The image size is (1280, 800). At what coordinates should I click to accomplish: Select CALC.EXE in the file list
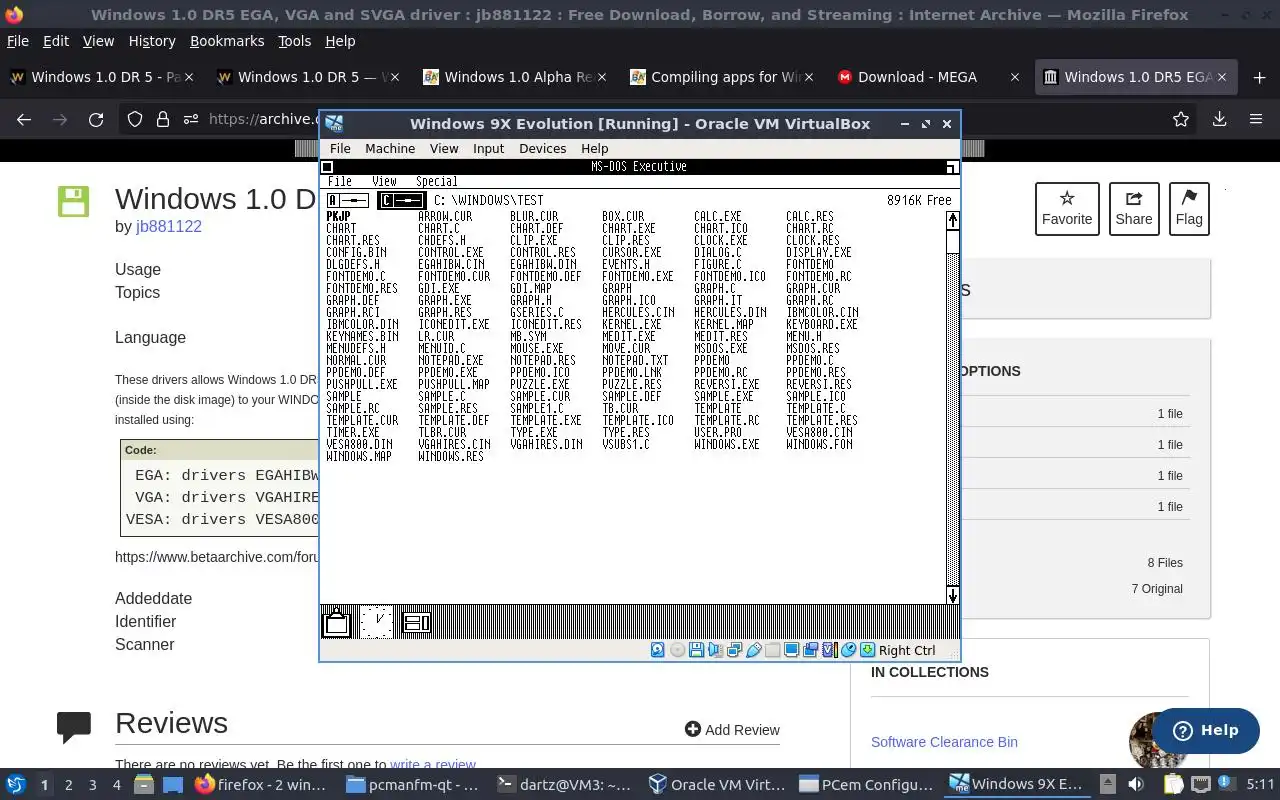click(718, 216)
